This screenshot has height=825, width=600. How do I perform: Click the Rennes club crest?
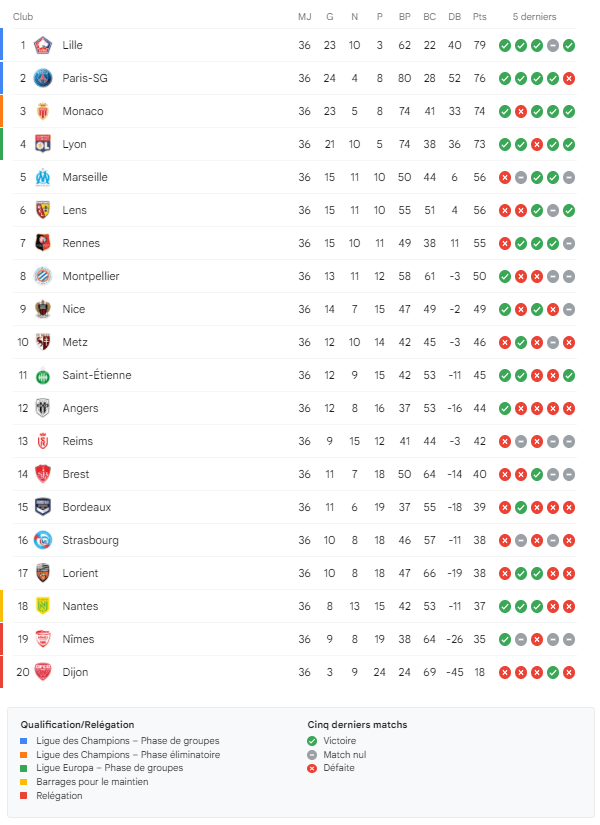[x=43, y=243]
